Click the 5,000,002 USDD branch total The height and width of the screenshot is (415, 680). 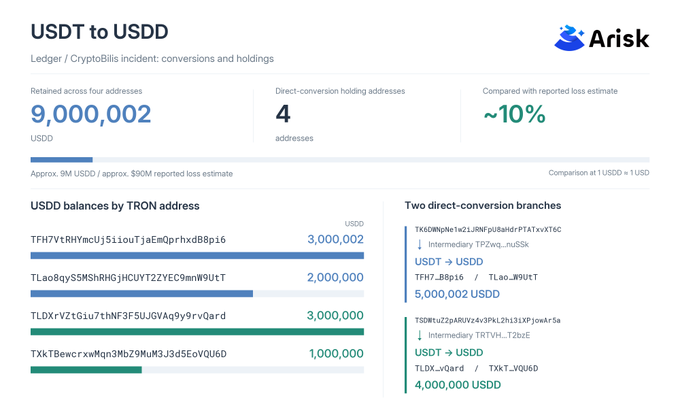pyautogui.click(x=457, y=294)
